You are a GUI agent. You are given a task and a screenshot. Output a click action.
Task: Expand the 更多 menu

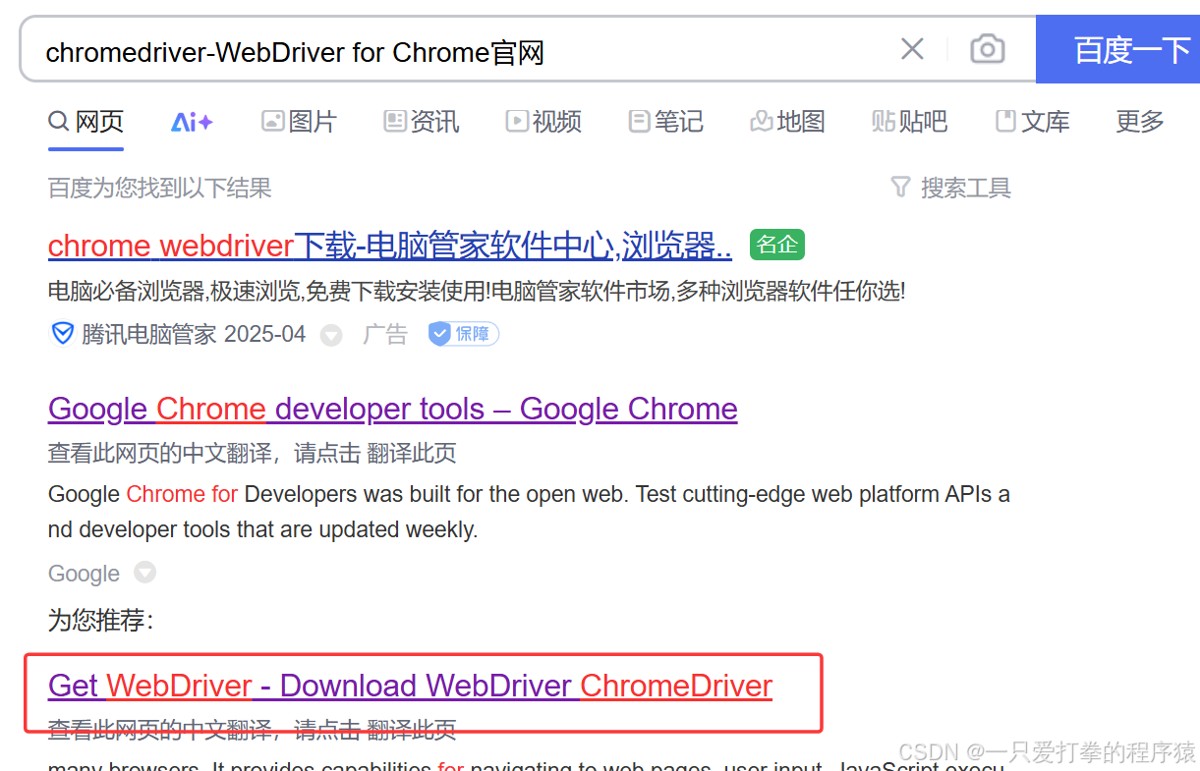tap(1140, 122)
